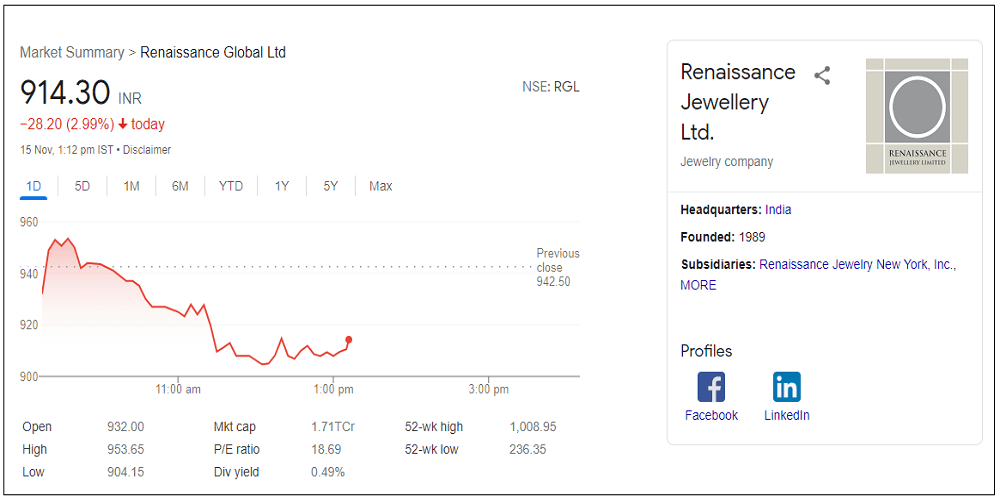Screen dimensions: 1000x500
Task: Click the red current-price dot on chart
Action: click(348, 340)
